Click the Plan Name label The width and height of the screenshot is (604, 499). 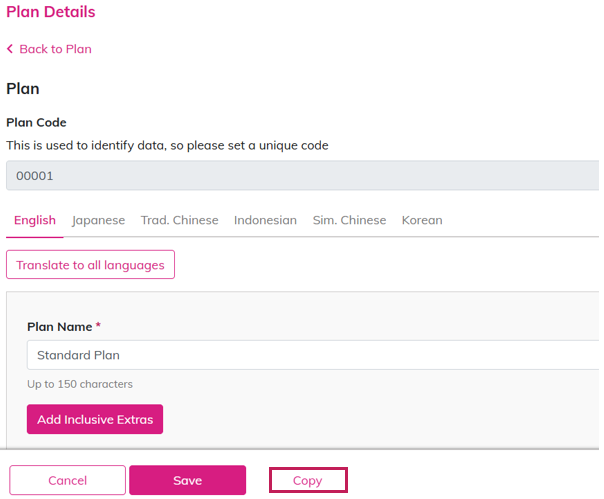[59, 327]
